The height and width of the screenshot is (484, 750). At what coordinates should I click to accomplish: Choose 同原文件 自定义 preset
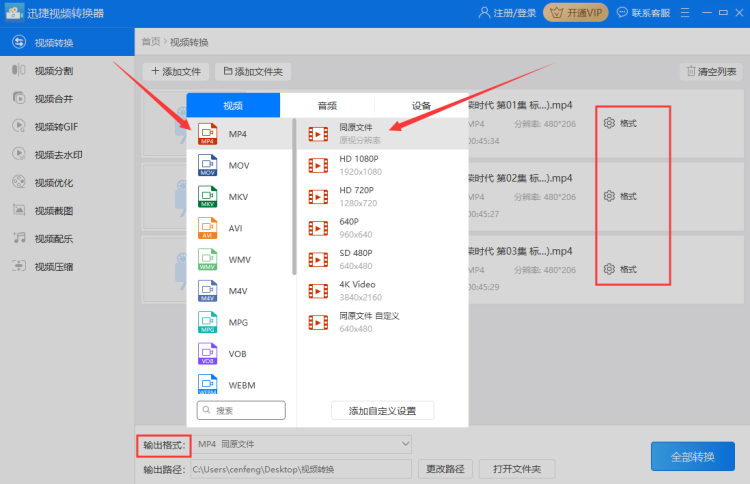(x=382, y=322)
